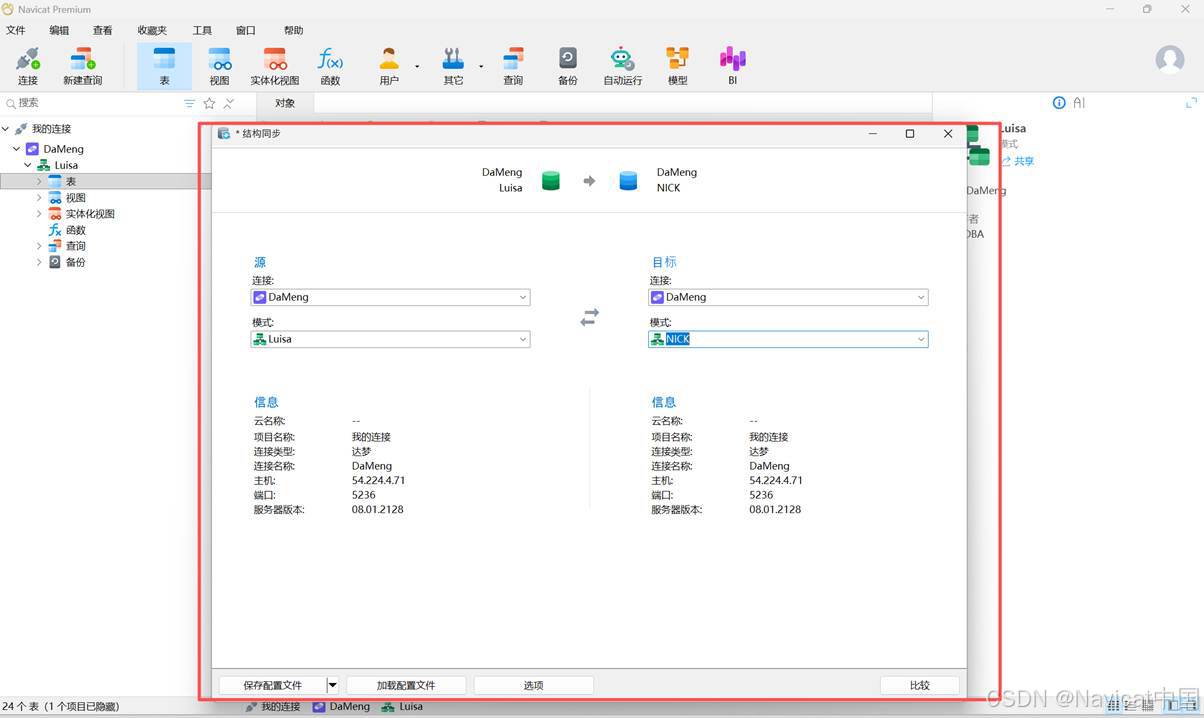Open the 其它 toolbar dropdown arrow
This screenshot has height=718, width=1204.
[x=481, y=67]
